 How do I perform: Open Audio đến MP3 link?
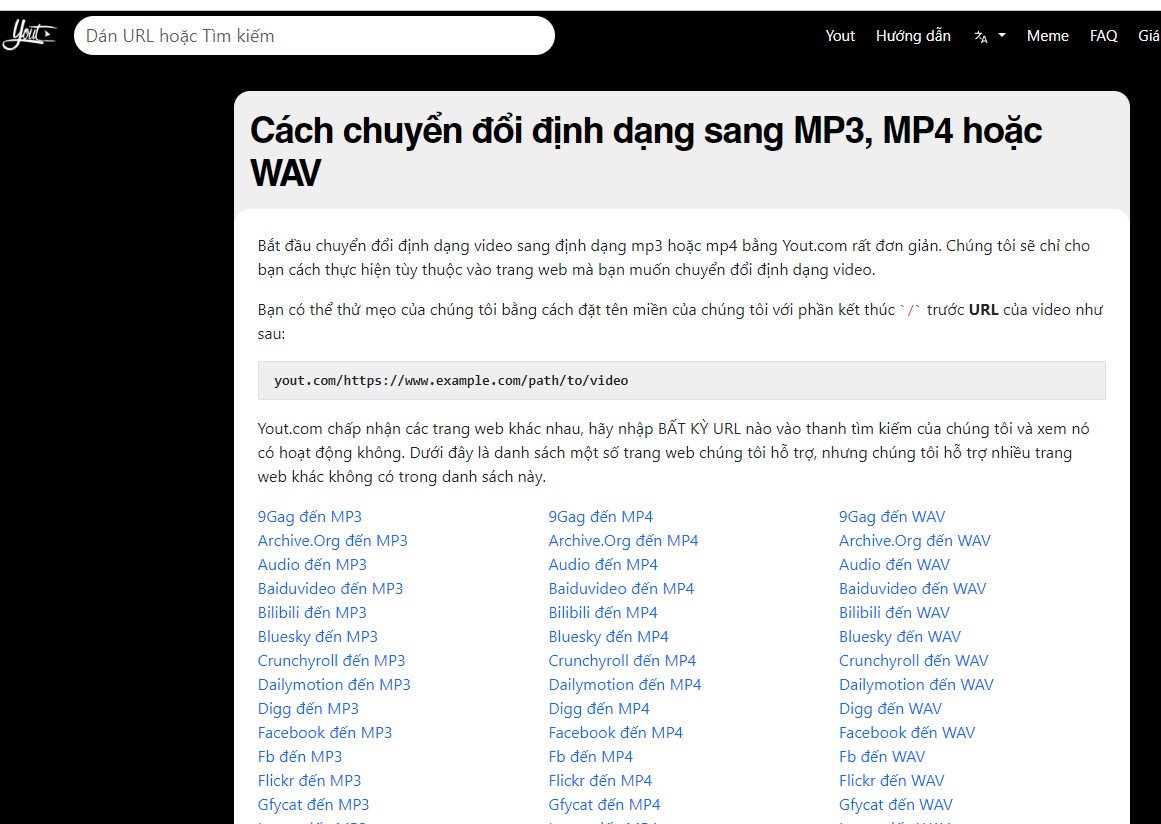[x=312, y=564]
